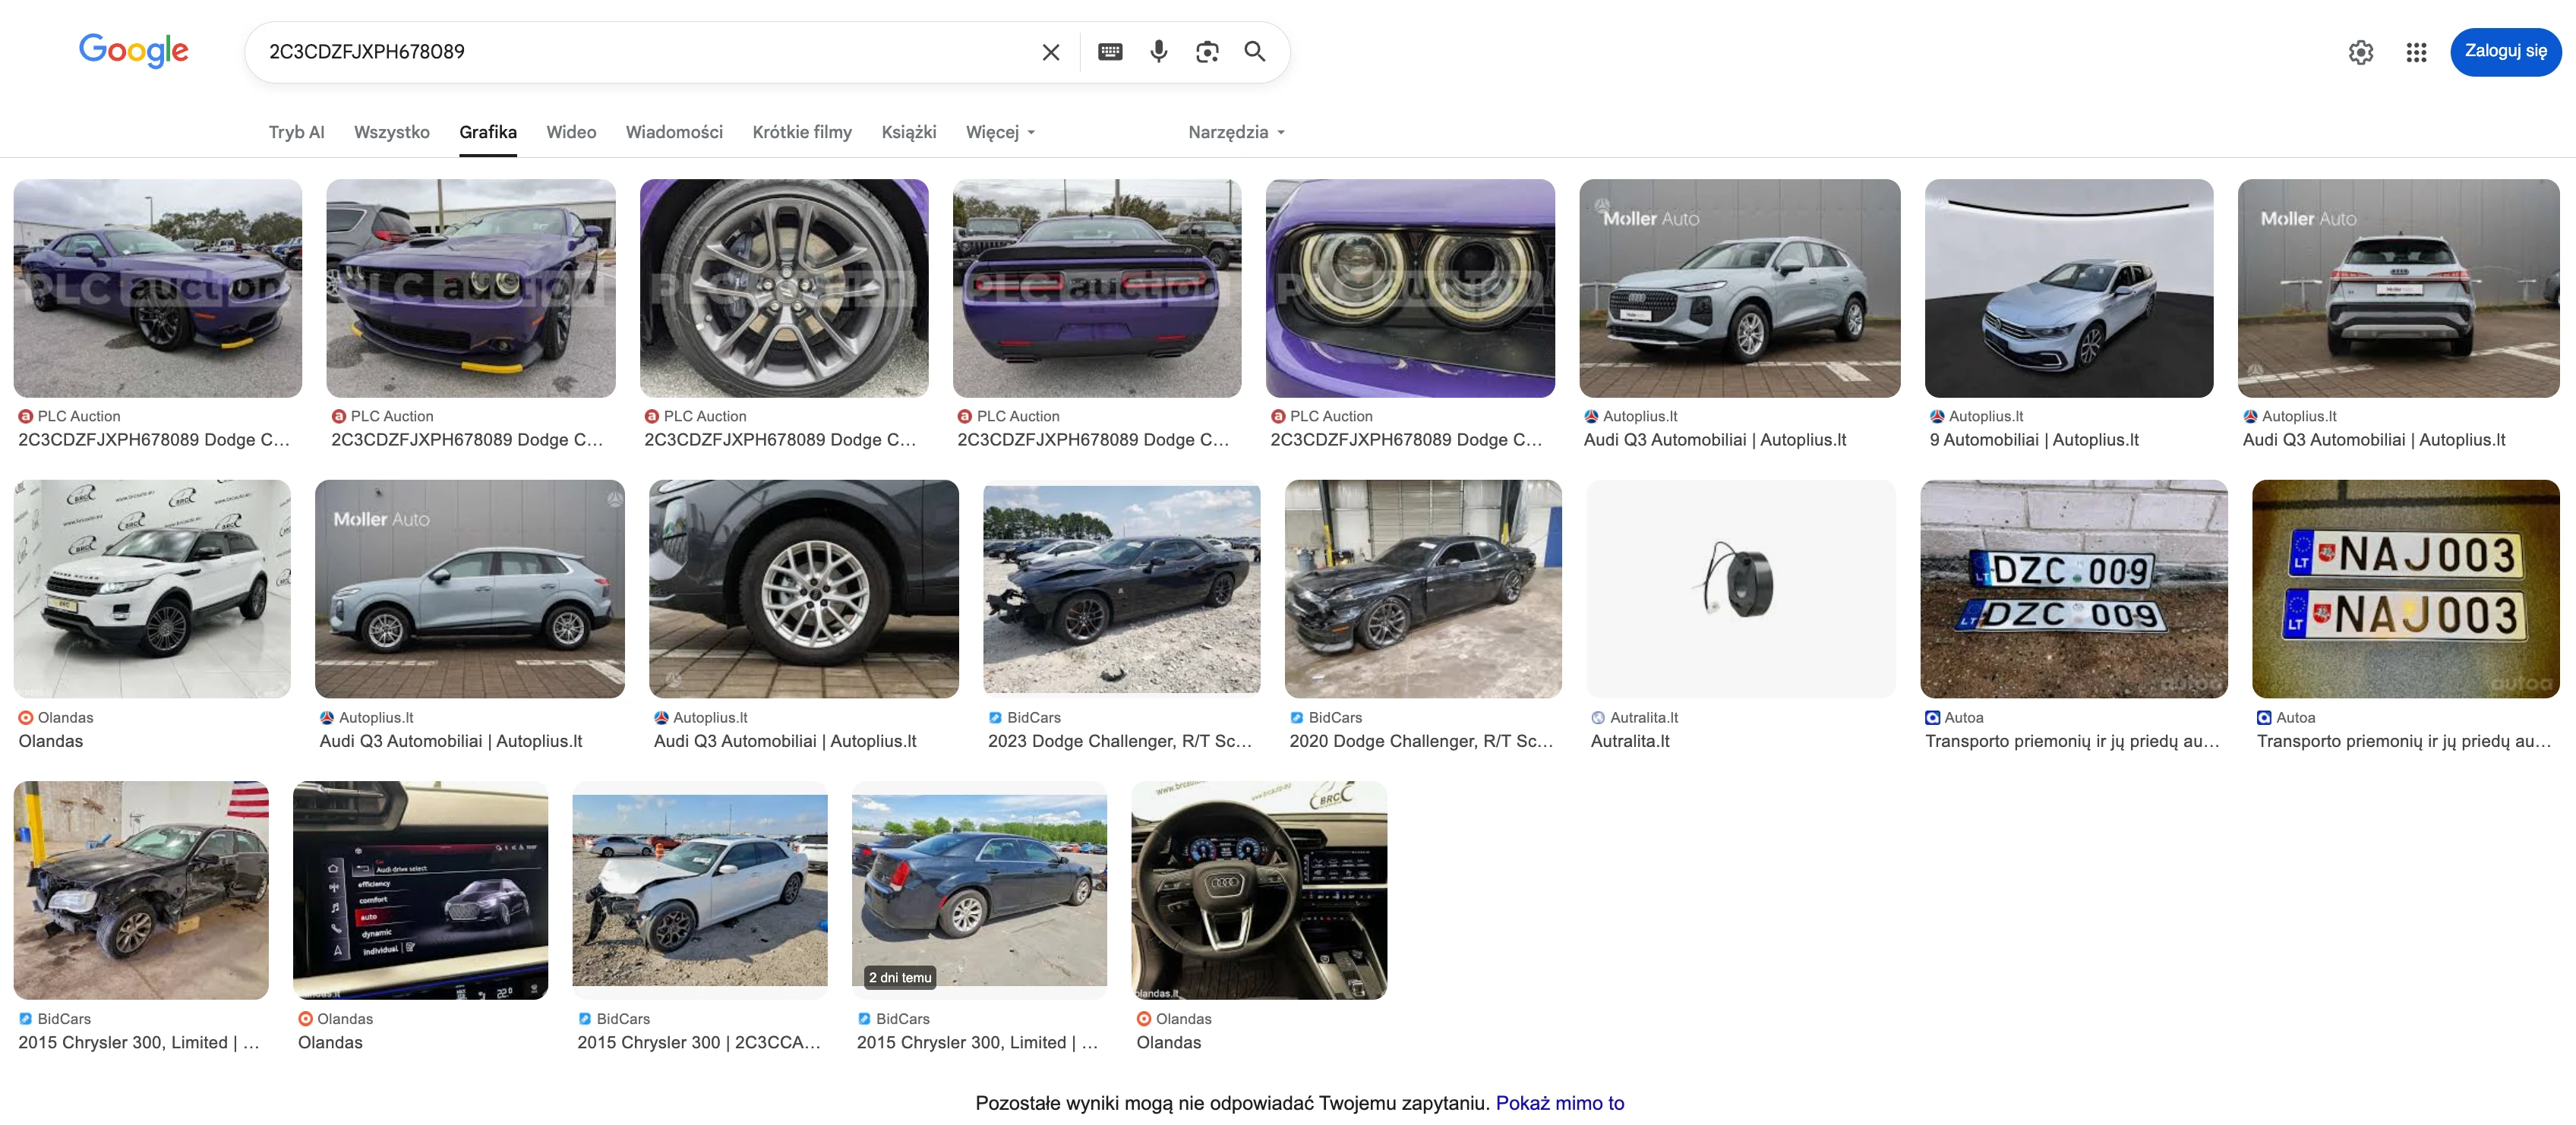
Task: Click the BidCars favicon under 2023 Dodge Challenger
Action: (x=995, y=717)
